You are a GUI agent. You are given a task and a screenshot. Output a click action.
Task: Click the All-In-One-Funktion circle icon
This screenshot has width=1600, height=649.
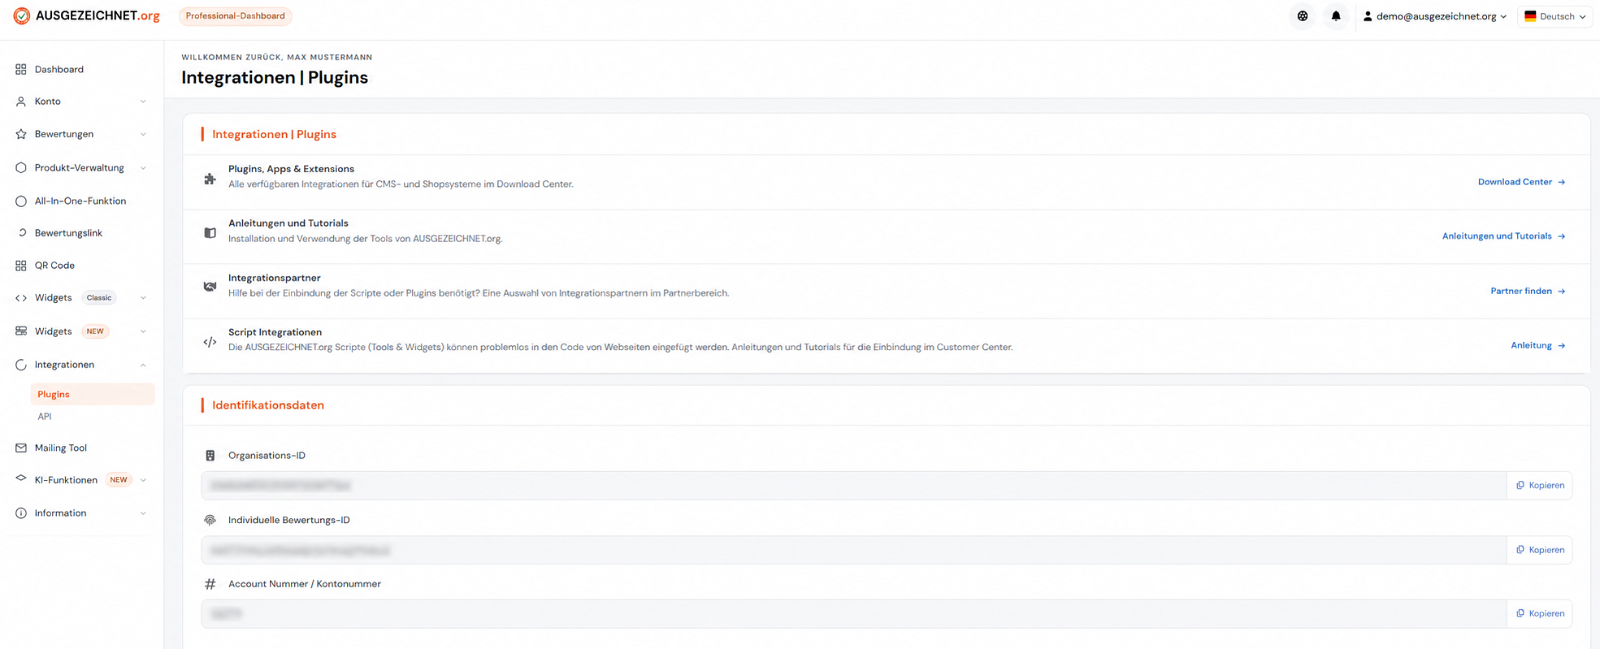pyautogui.click(x=21, y=201)
